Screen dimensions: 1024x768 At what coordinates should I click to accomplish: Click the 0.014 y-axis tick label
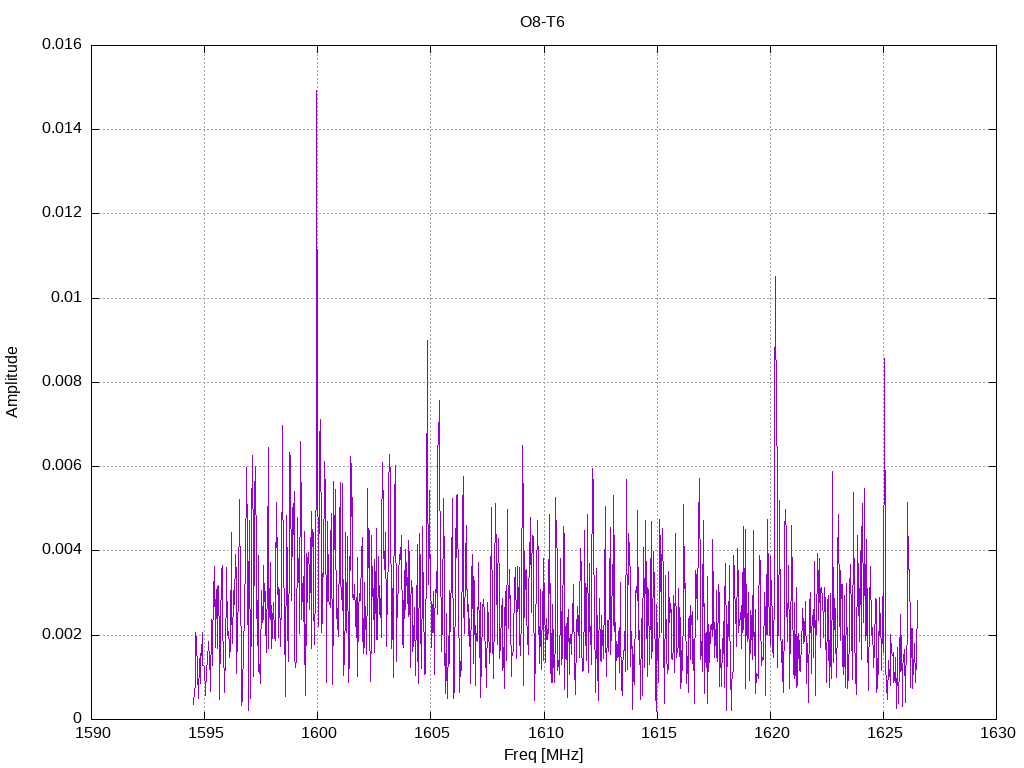[62, 129]
